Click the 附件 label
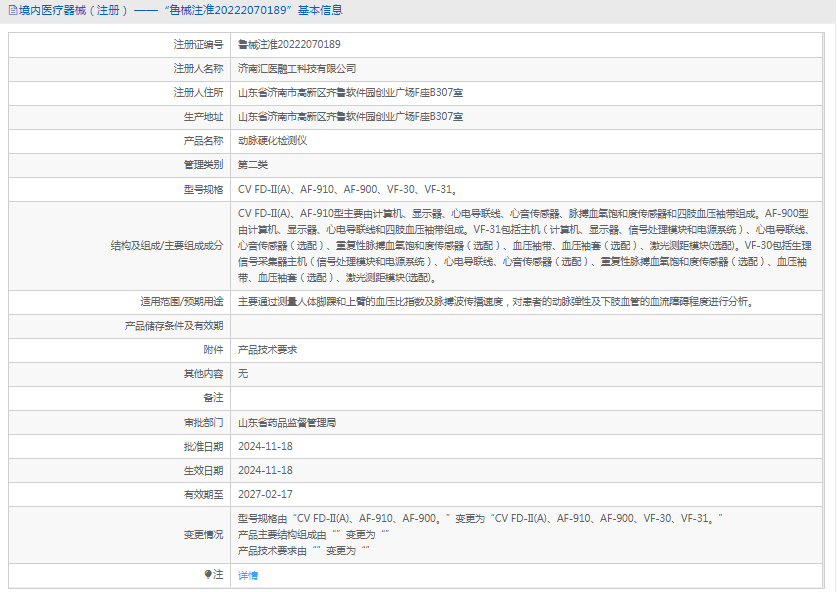Image resolution: width=837 pixels, height=592 pixels. 213,350
